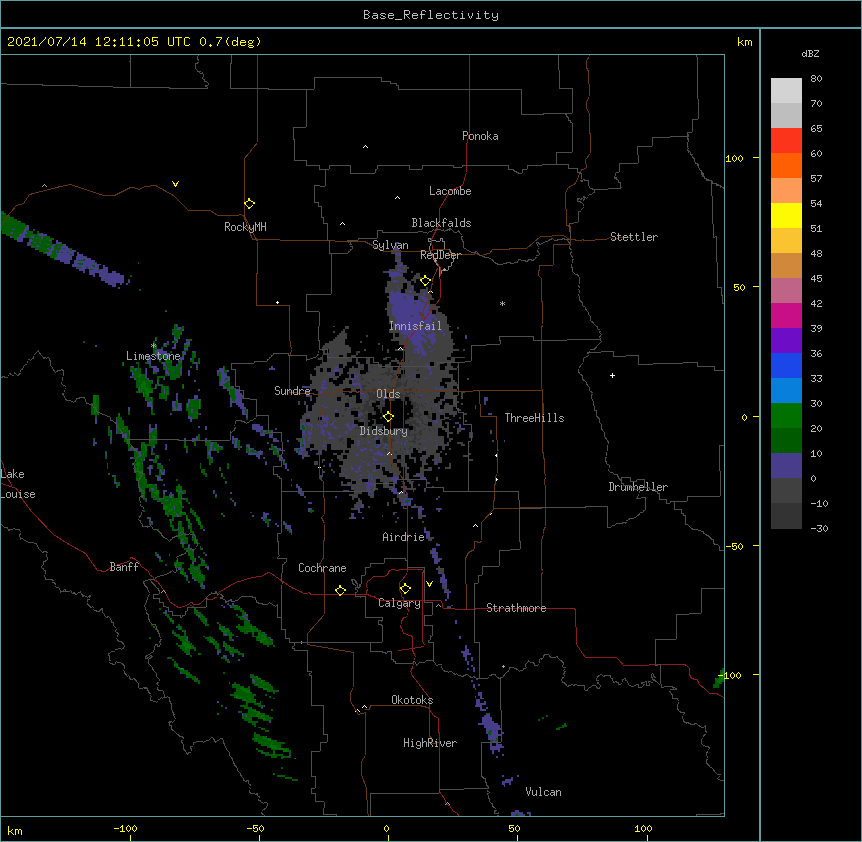862x842 pixels.
Task: Pick the yellow 54 dBZ legend color
Action: click(786, 215)
